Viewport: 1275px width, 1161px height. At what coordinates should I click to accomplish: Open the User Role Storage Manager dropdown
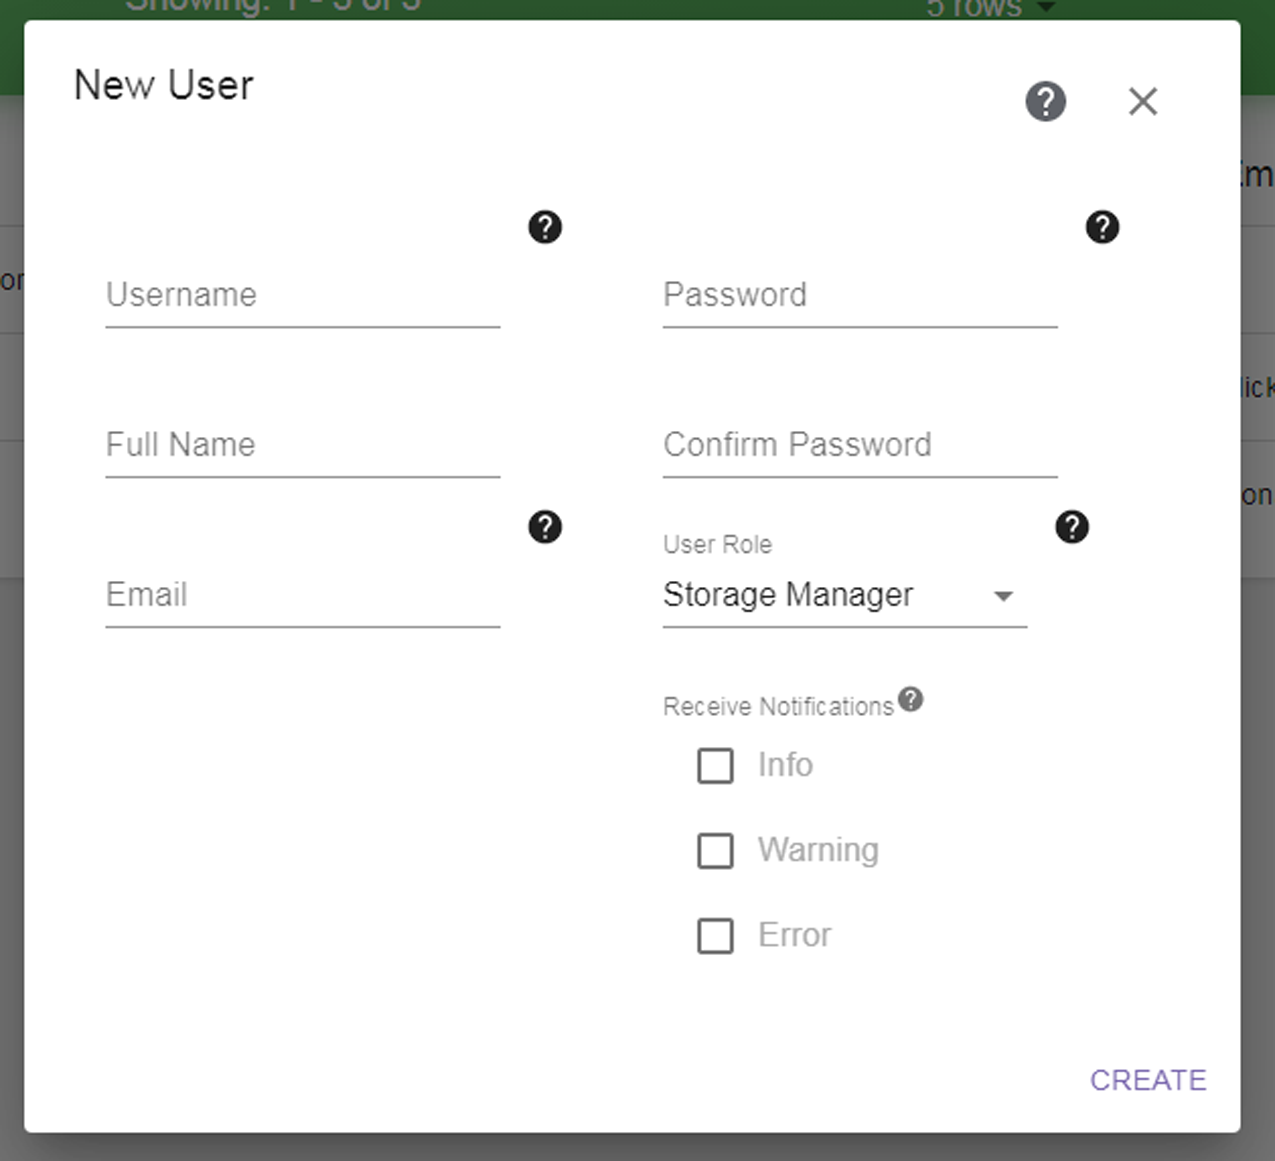(845, 596)
